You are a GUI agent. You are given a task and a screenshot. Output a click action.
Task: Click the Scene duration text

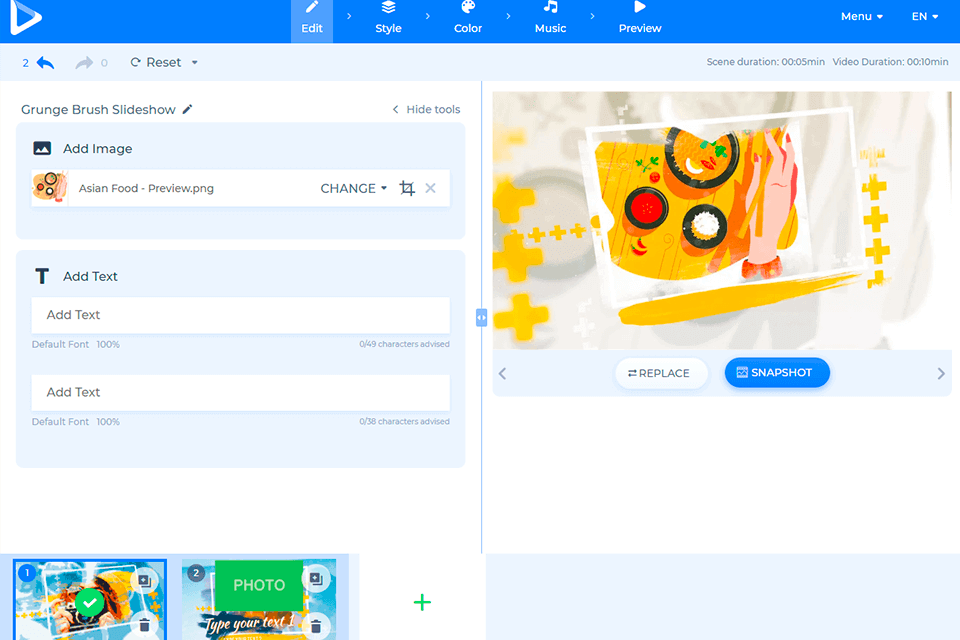pyautogui.click(x=765, y=62)
